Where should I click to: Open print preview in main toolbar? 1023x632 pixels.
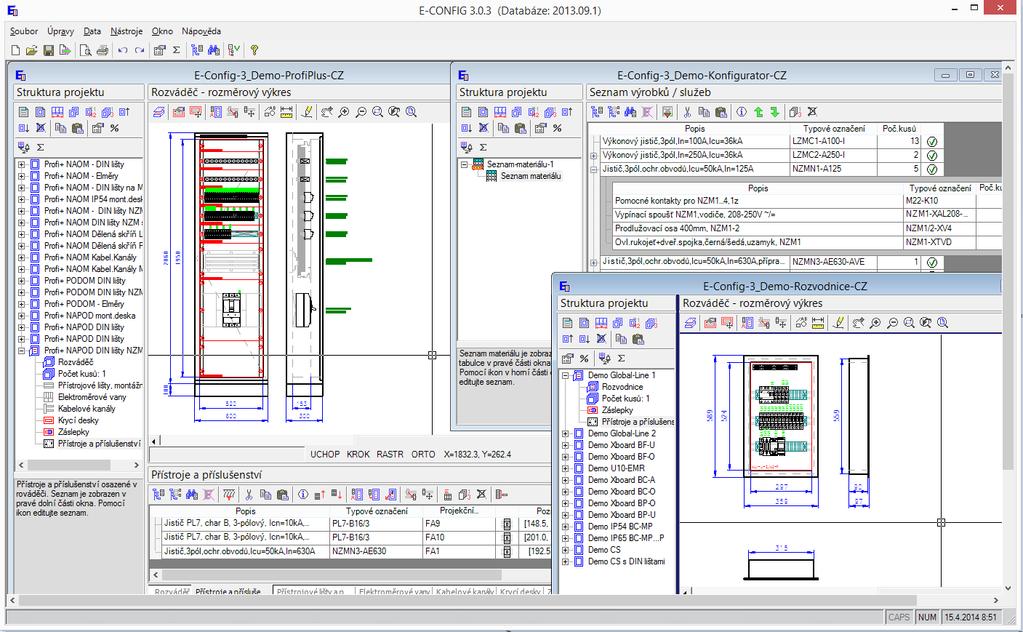coord(85,50)
